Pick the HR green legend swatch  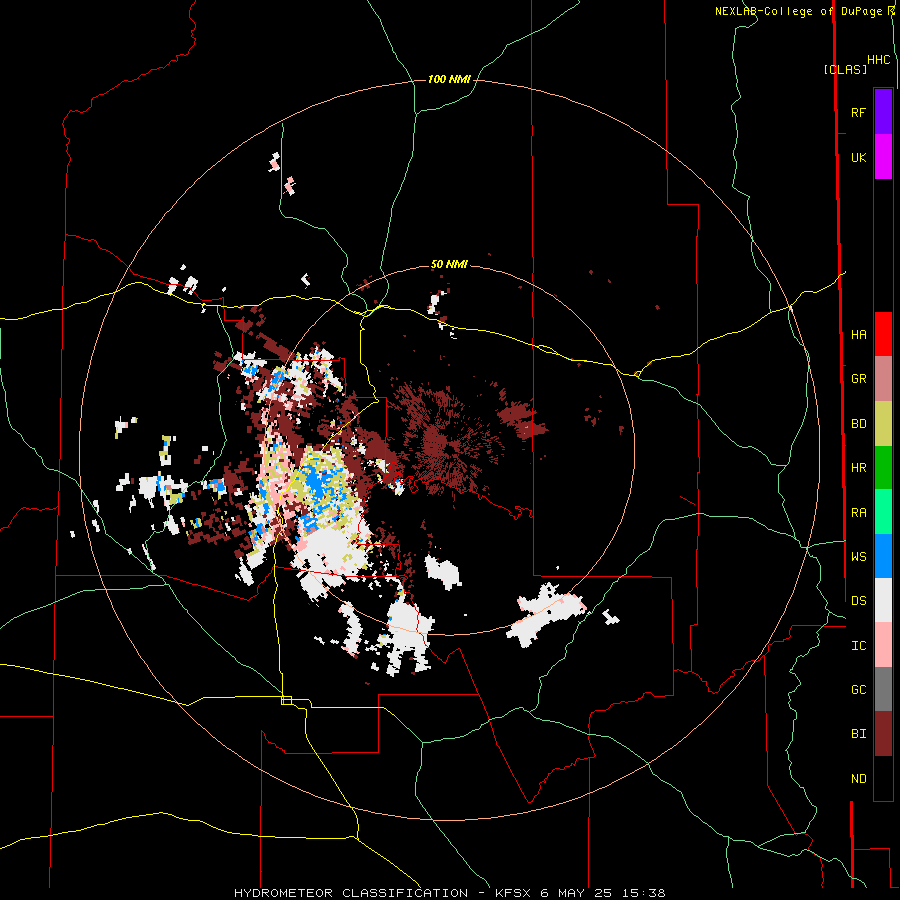[x=883, y=468]
